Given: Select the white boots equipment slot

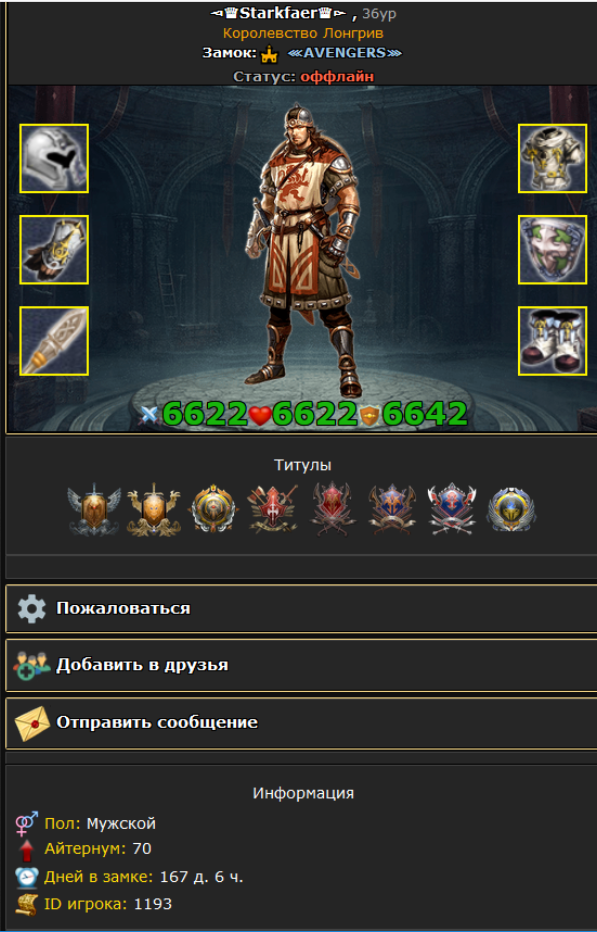Looking at the screenshot, I should 553,341.
